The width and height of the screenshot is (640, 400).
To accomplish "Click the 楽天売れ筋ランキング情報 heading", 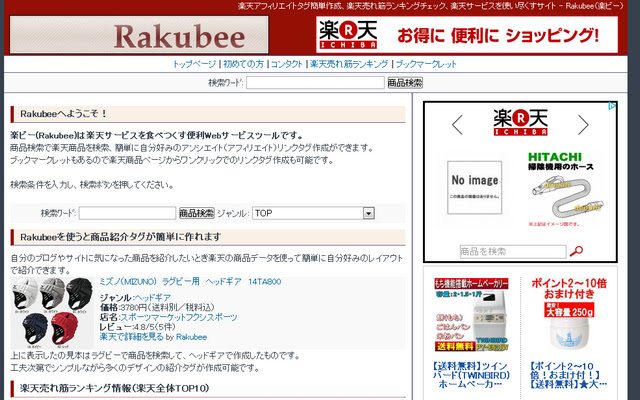I will [x=208, y=388].
